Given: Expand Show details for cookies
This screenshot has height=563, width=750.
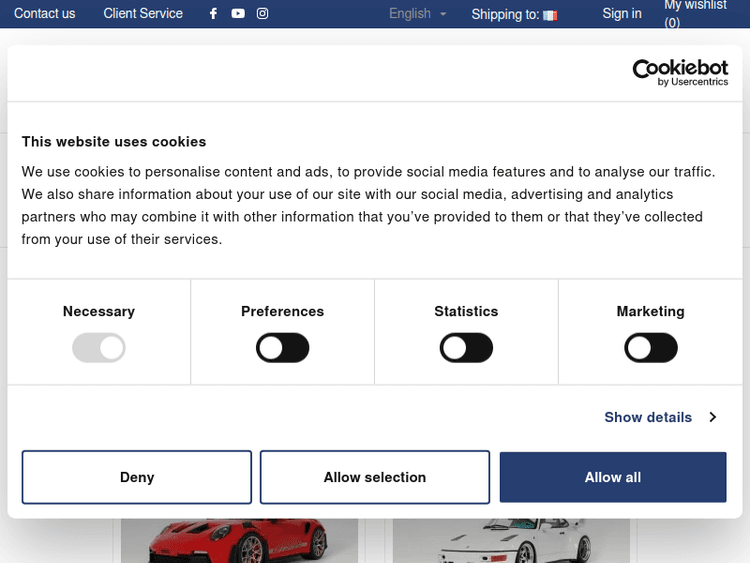Looking at the screenshot, I should [648, 417].
